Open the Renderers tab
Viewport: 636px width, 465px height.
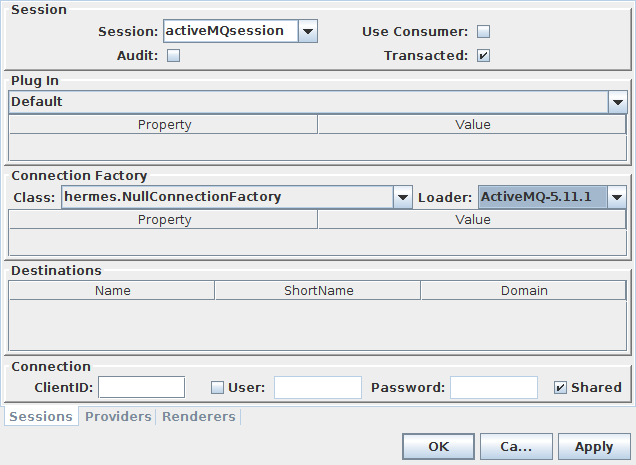pos(199,416)
